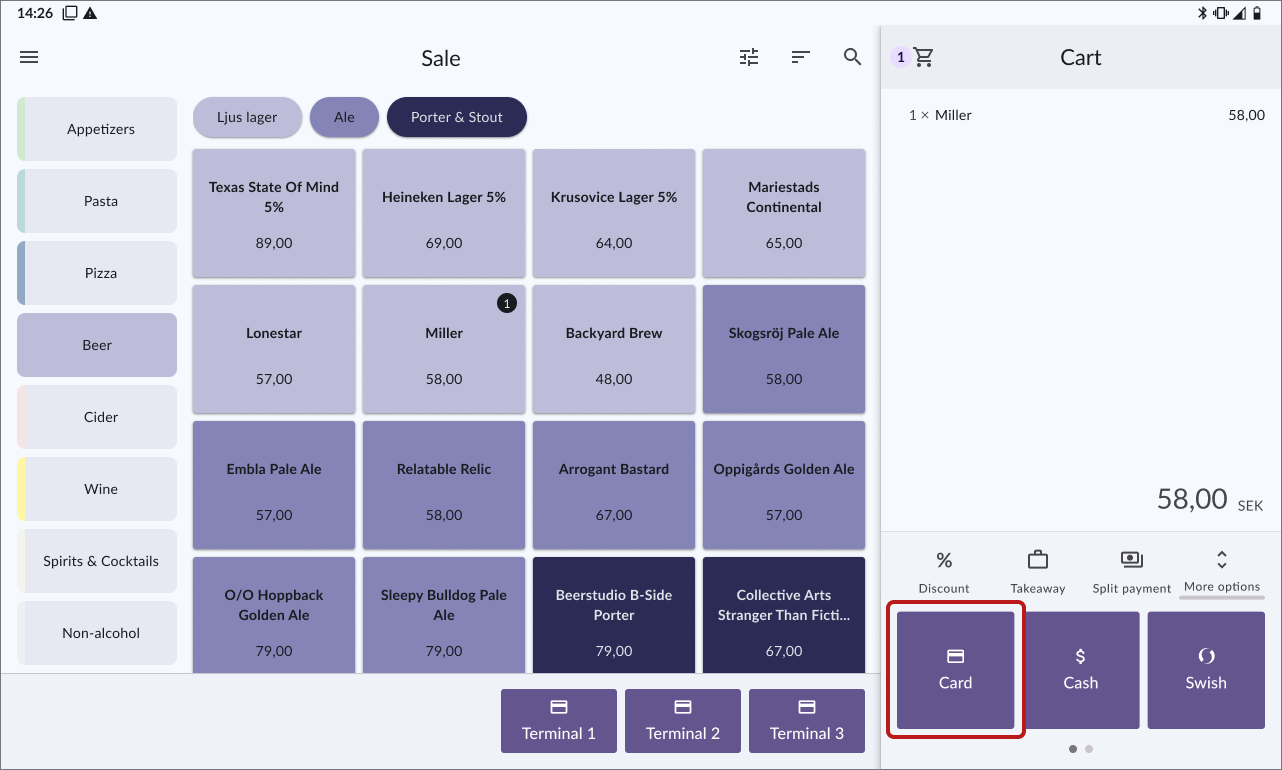Choose Split payment option

click(1131, 571)
